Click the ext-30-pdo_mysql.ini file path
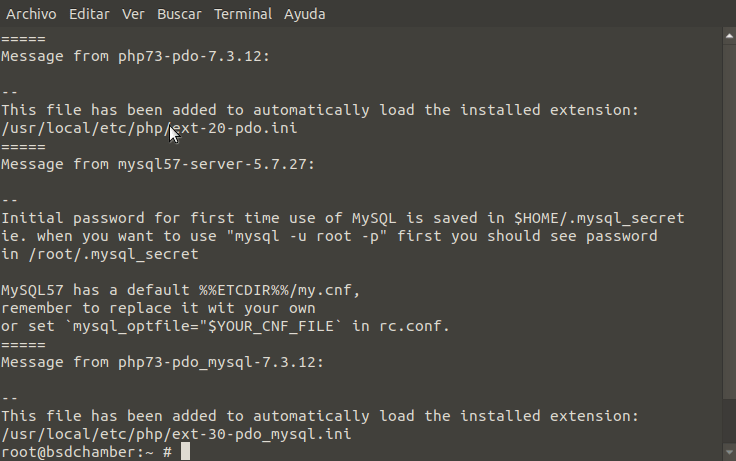This screenshot has height=461, width=736. (176, 434)
